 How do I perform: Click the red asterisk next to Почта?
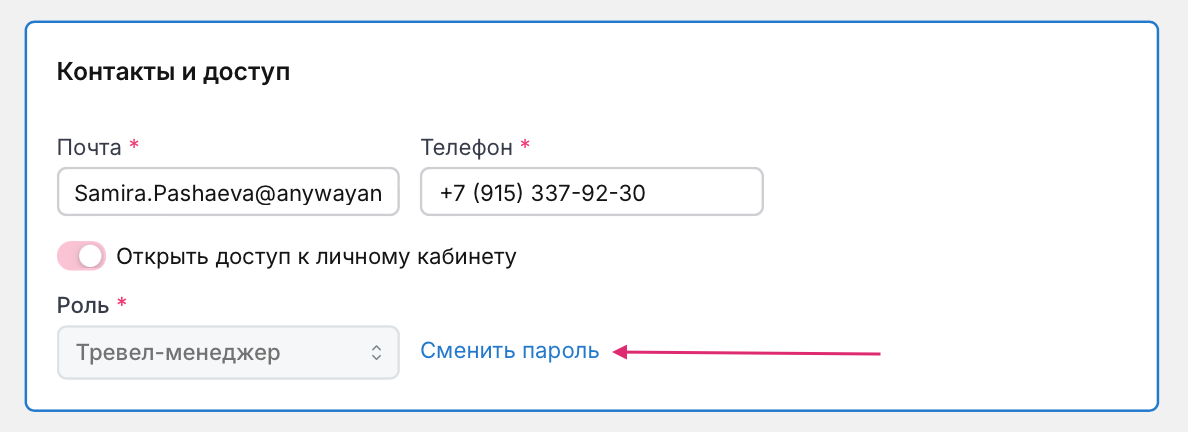coord(134,146)
